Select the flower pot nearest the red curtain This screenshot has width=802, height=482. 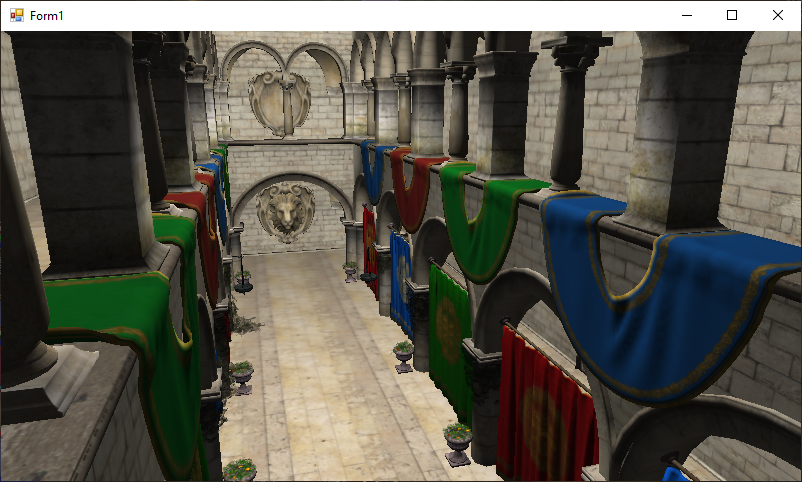tap(458, 443)
